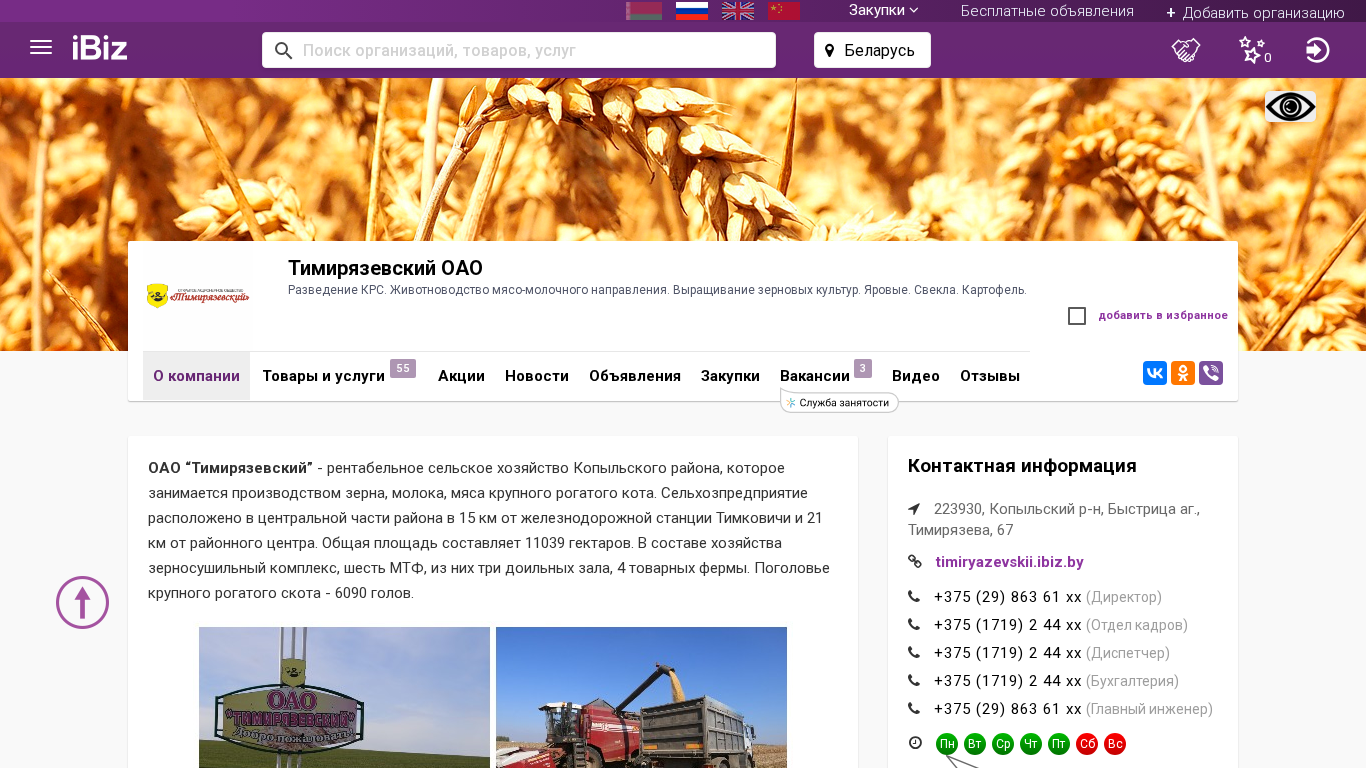This screenshot has width=1366, height=768.
Task: Open the Беларусь region selector
Action: (x=872, y=50)
